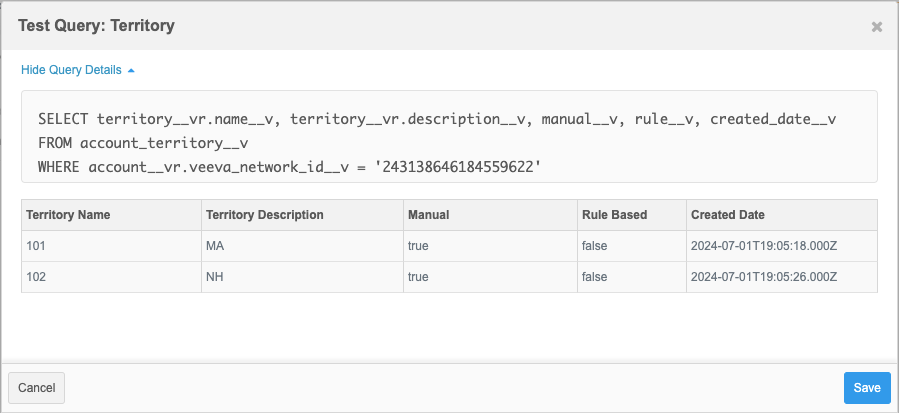The image size is (899, 413).
Task: Click the Territory Name column header
Action: coord(68,215)
